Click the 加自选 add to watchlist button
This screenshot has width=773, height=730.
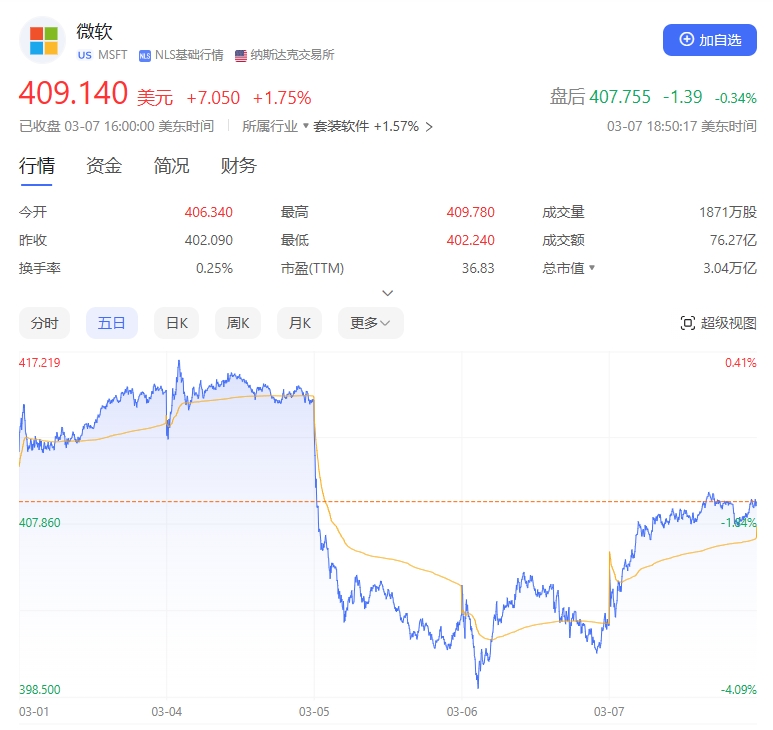click(x=709, y=40)
